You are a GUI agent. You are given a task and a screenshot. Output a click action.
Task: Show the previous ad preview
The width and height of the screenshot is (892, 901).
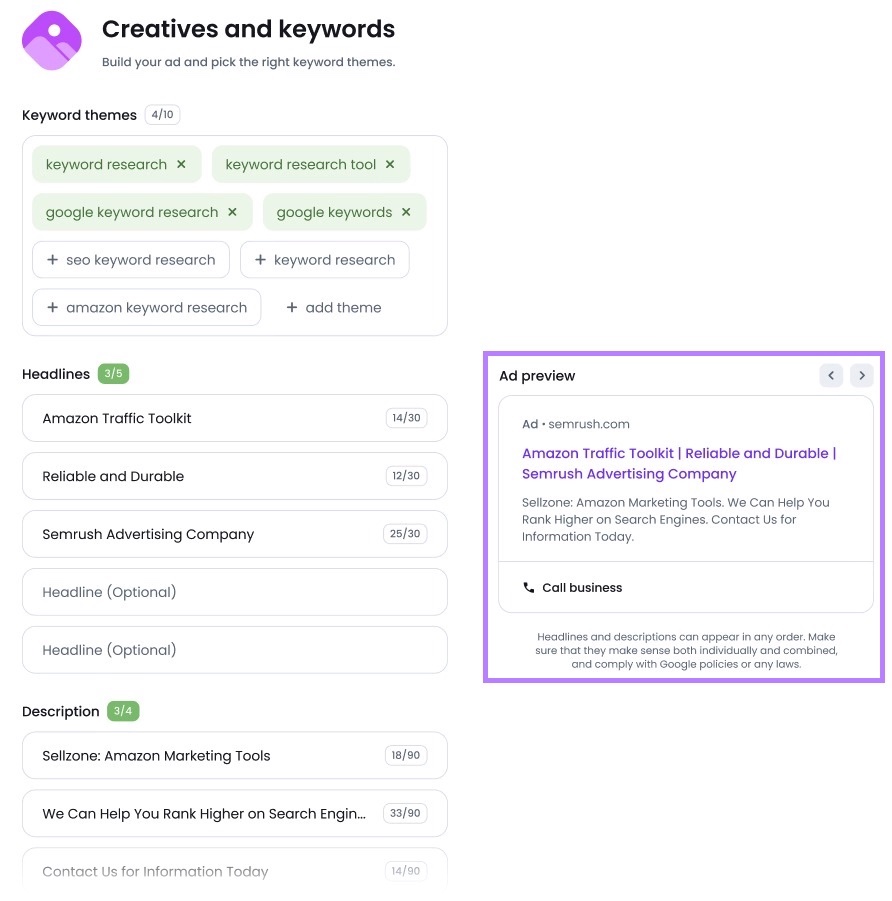click(831, 375)
